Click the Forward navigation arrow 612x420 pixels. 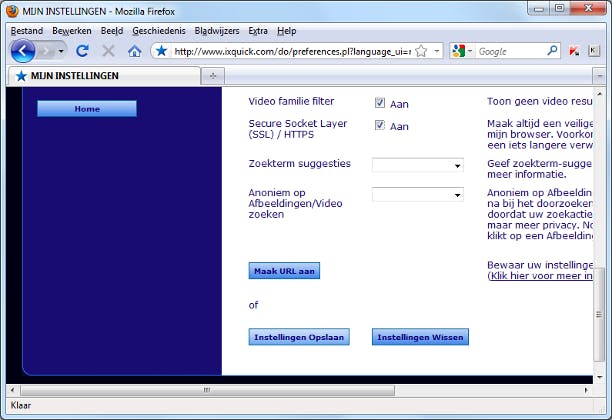46,51
